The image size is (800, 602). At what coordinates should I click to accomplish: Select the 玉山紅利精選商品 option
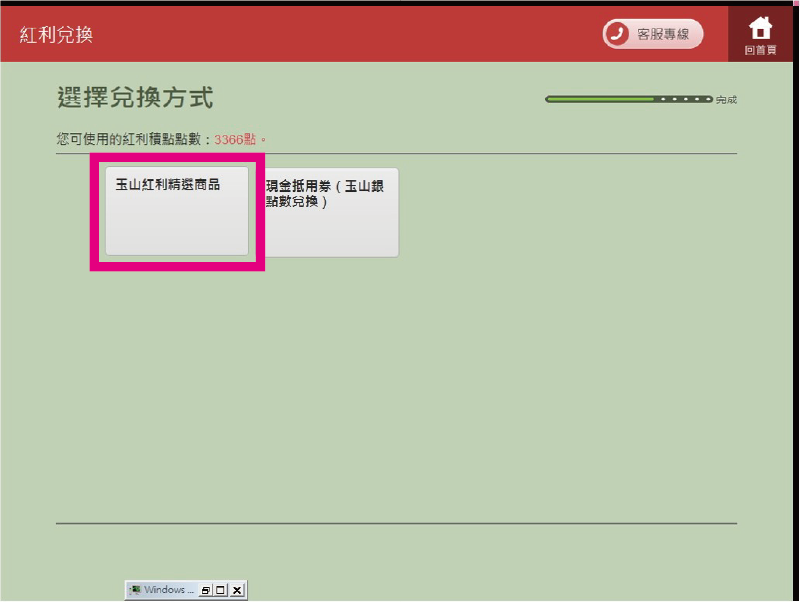coord(177,211)
